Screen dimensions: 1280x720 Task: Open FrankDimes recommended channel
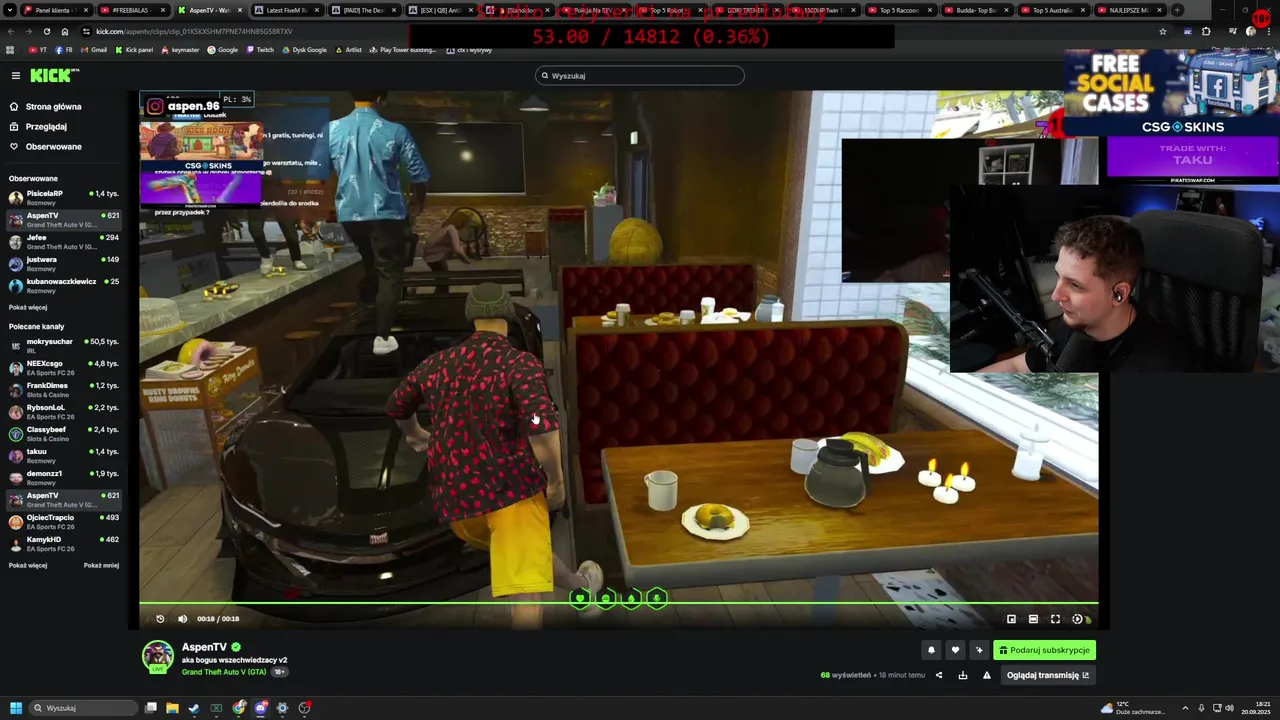(x=64, y=389)
